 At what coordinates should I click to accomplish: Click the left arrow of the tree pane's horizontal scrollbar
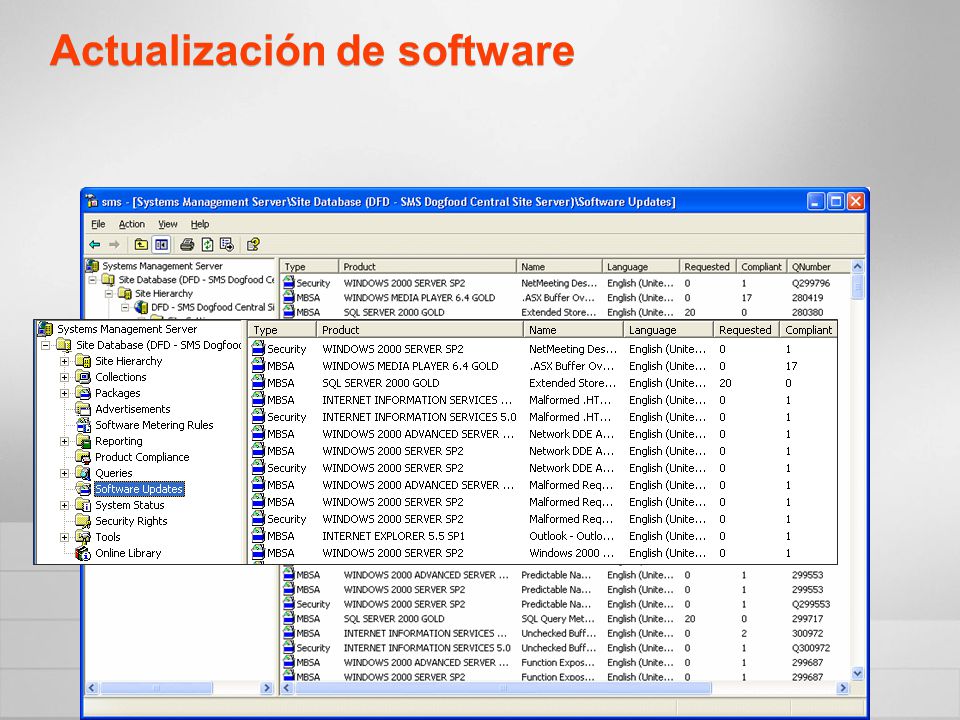92,688
